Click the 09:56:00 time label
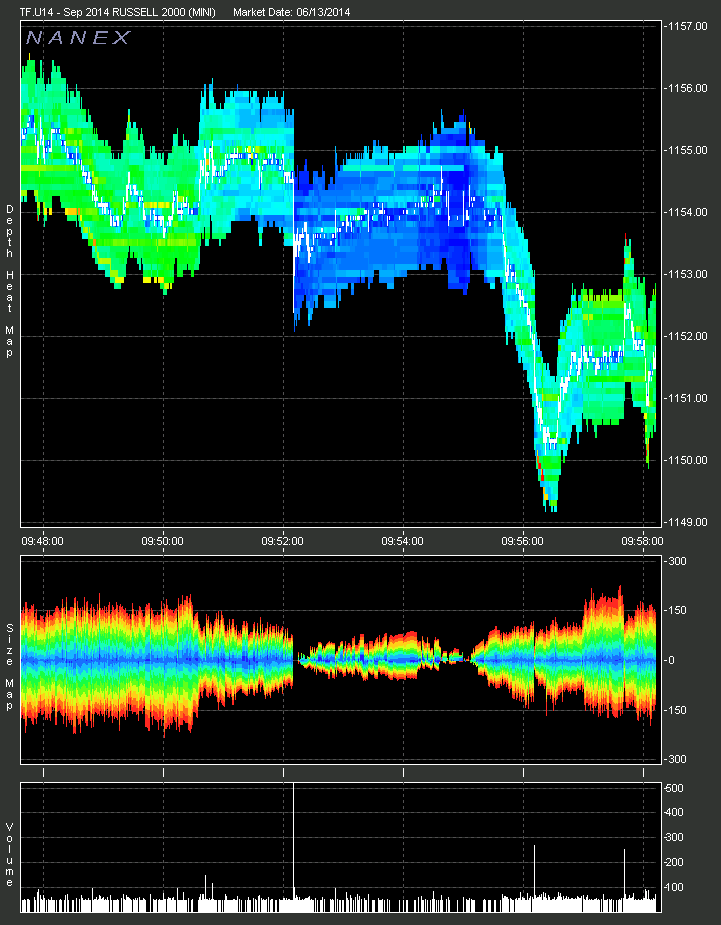 click(x=523, y=540)
